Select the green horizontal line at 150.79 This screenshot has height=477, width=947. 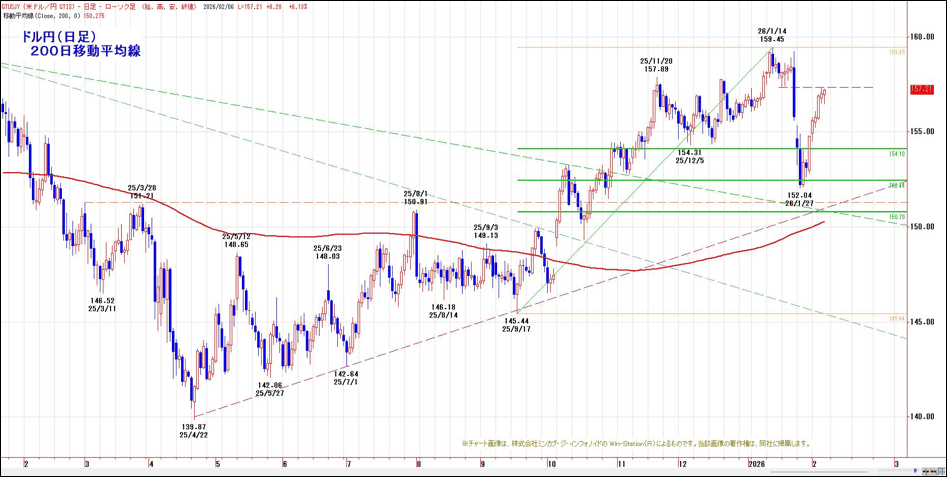pos(700,211)
